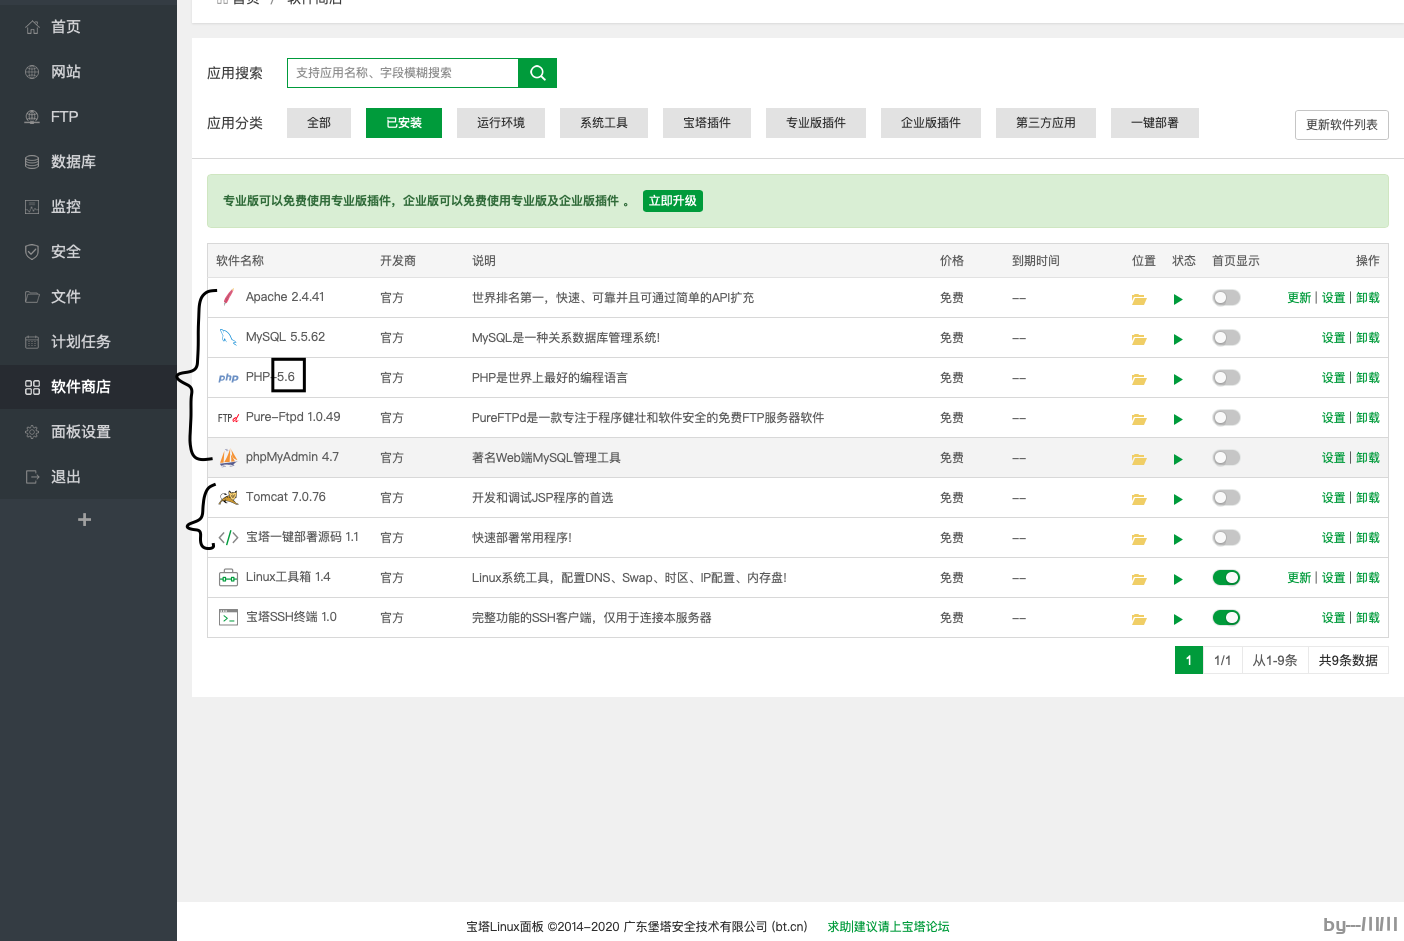Open 监控 in the sidebar
1404x941 pixels.
pyautogui.click(x=88, y=207)
